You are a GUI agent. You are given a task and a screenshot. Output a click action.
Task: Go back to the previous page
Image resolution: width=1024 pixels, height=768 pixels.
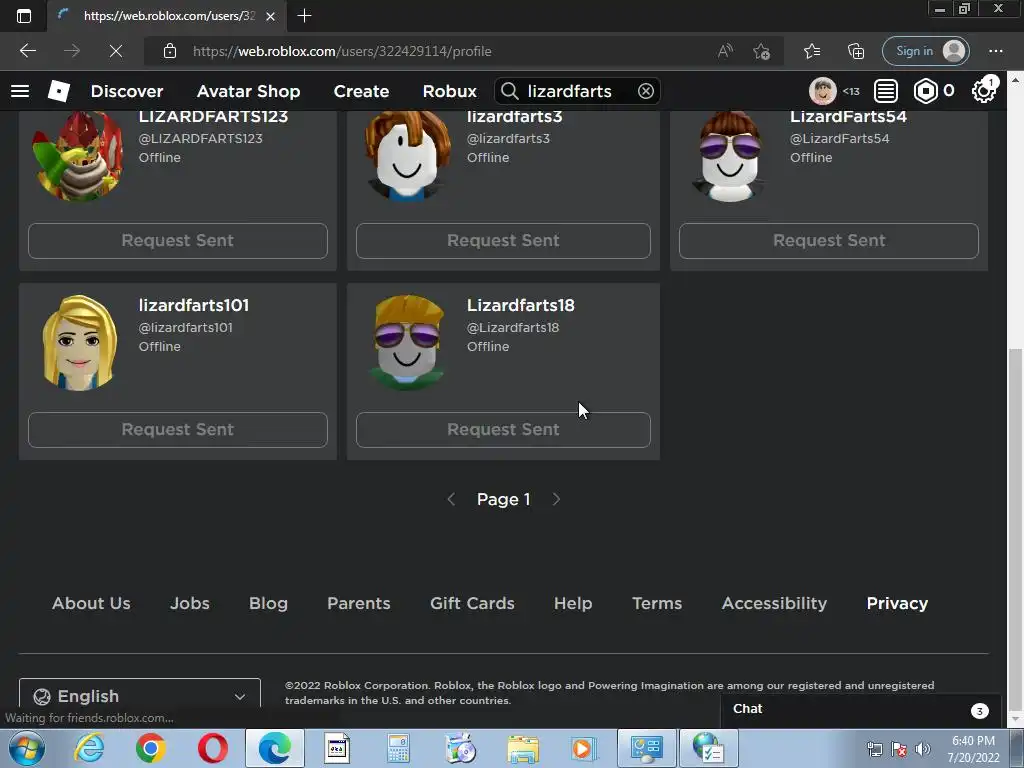(x=28, y=51)
